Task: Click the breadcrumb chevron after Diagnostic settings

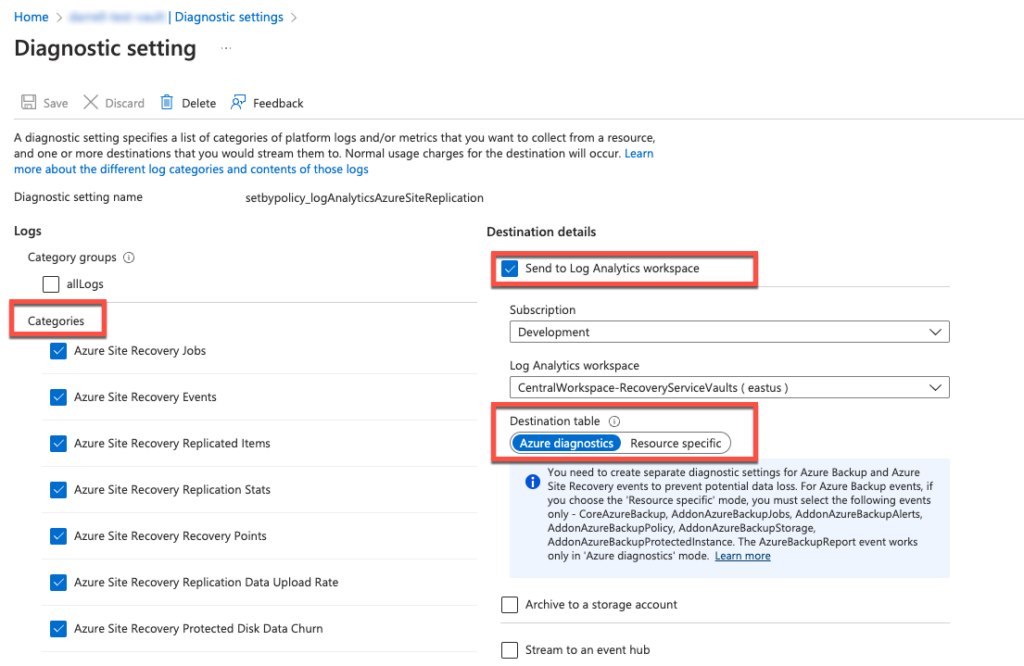Action: (x=293, y=16)
